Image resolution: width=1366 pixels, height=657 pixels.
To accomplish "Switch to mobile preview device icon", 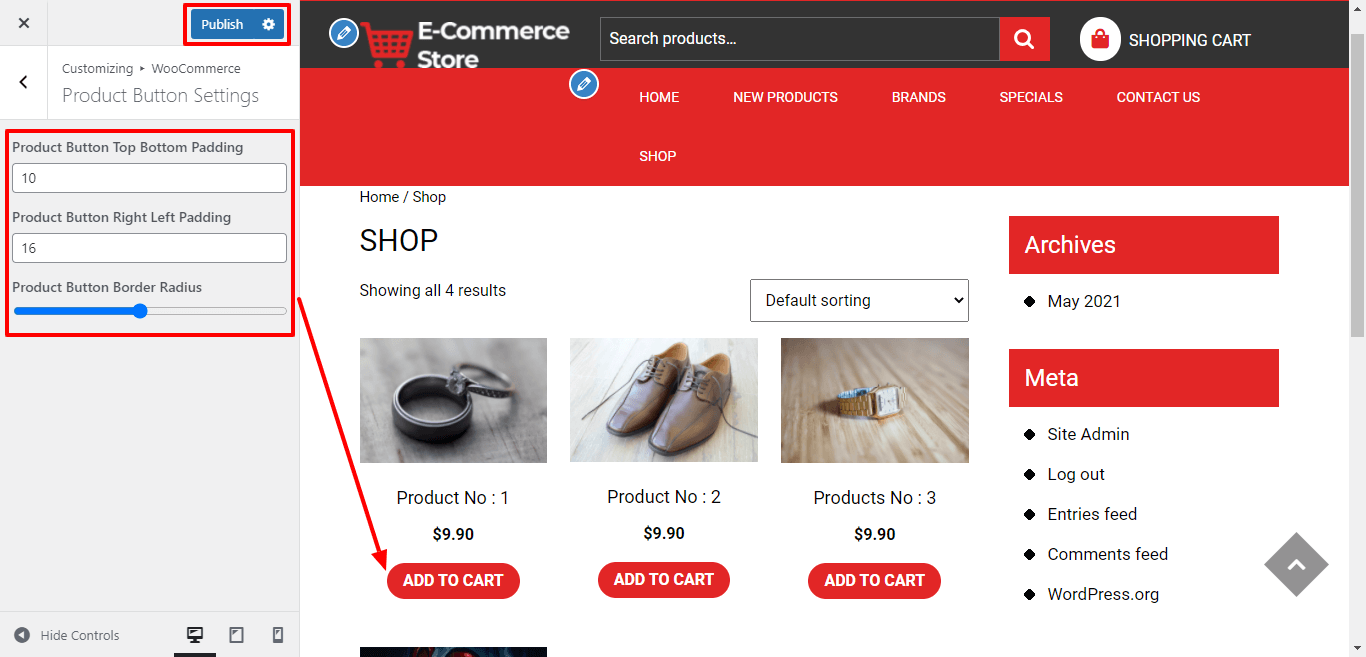I will coord(278,635).
